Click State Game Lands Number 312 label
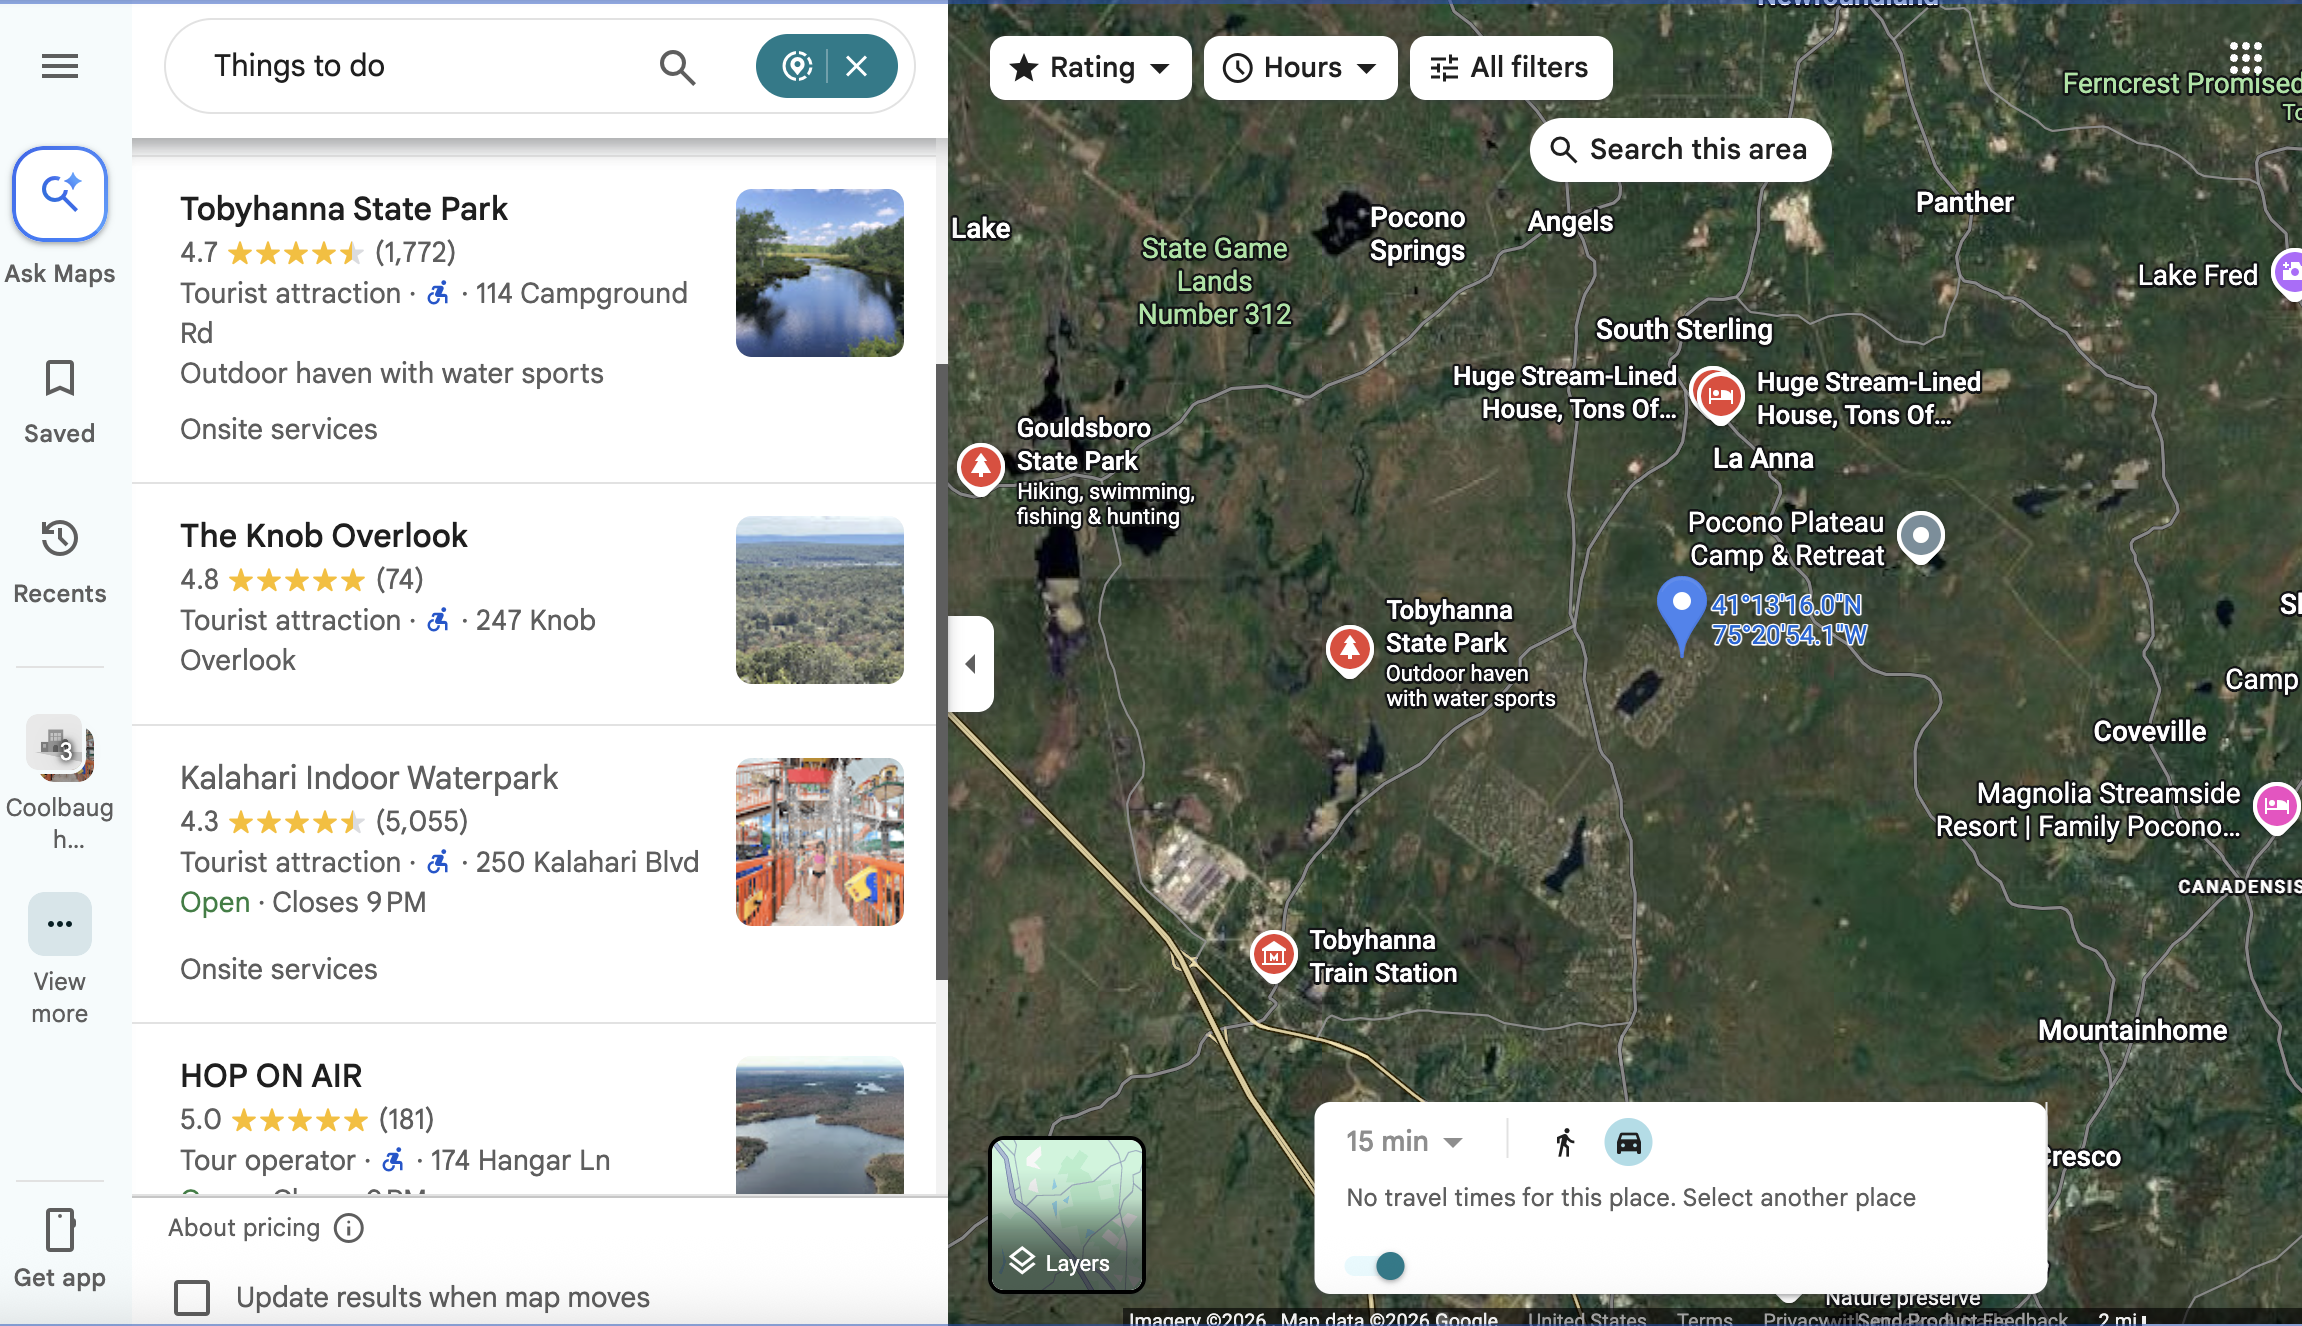2302x1326 pixels. click(1214, 281)
